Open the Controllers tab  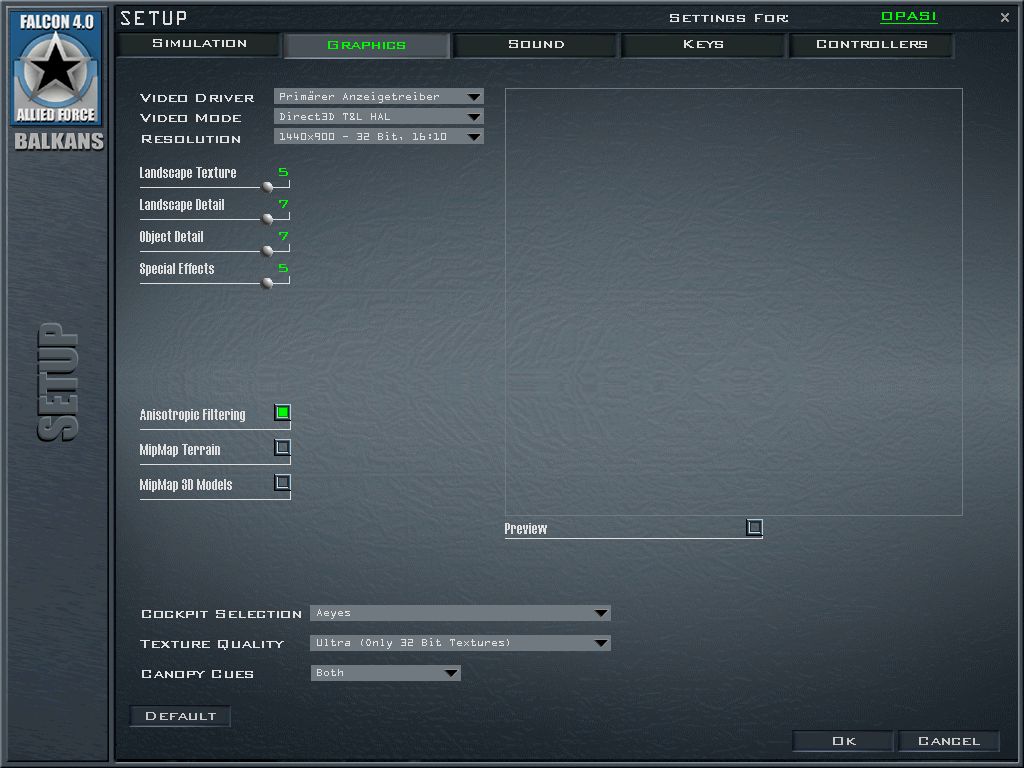(871, 44)
